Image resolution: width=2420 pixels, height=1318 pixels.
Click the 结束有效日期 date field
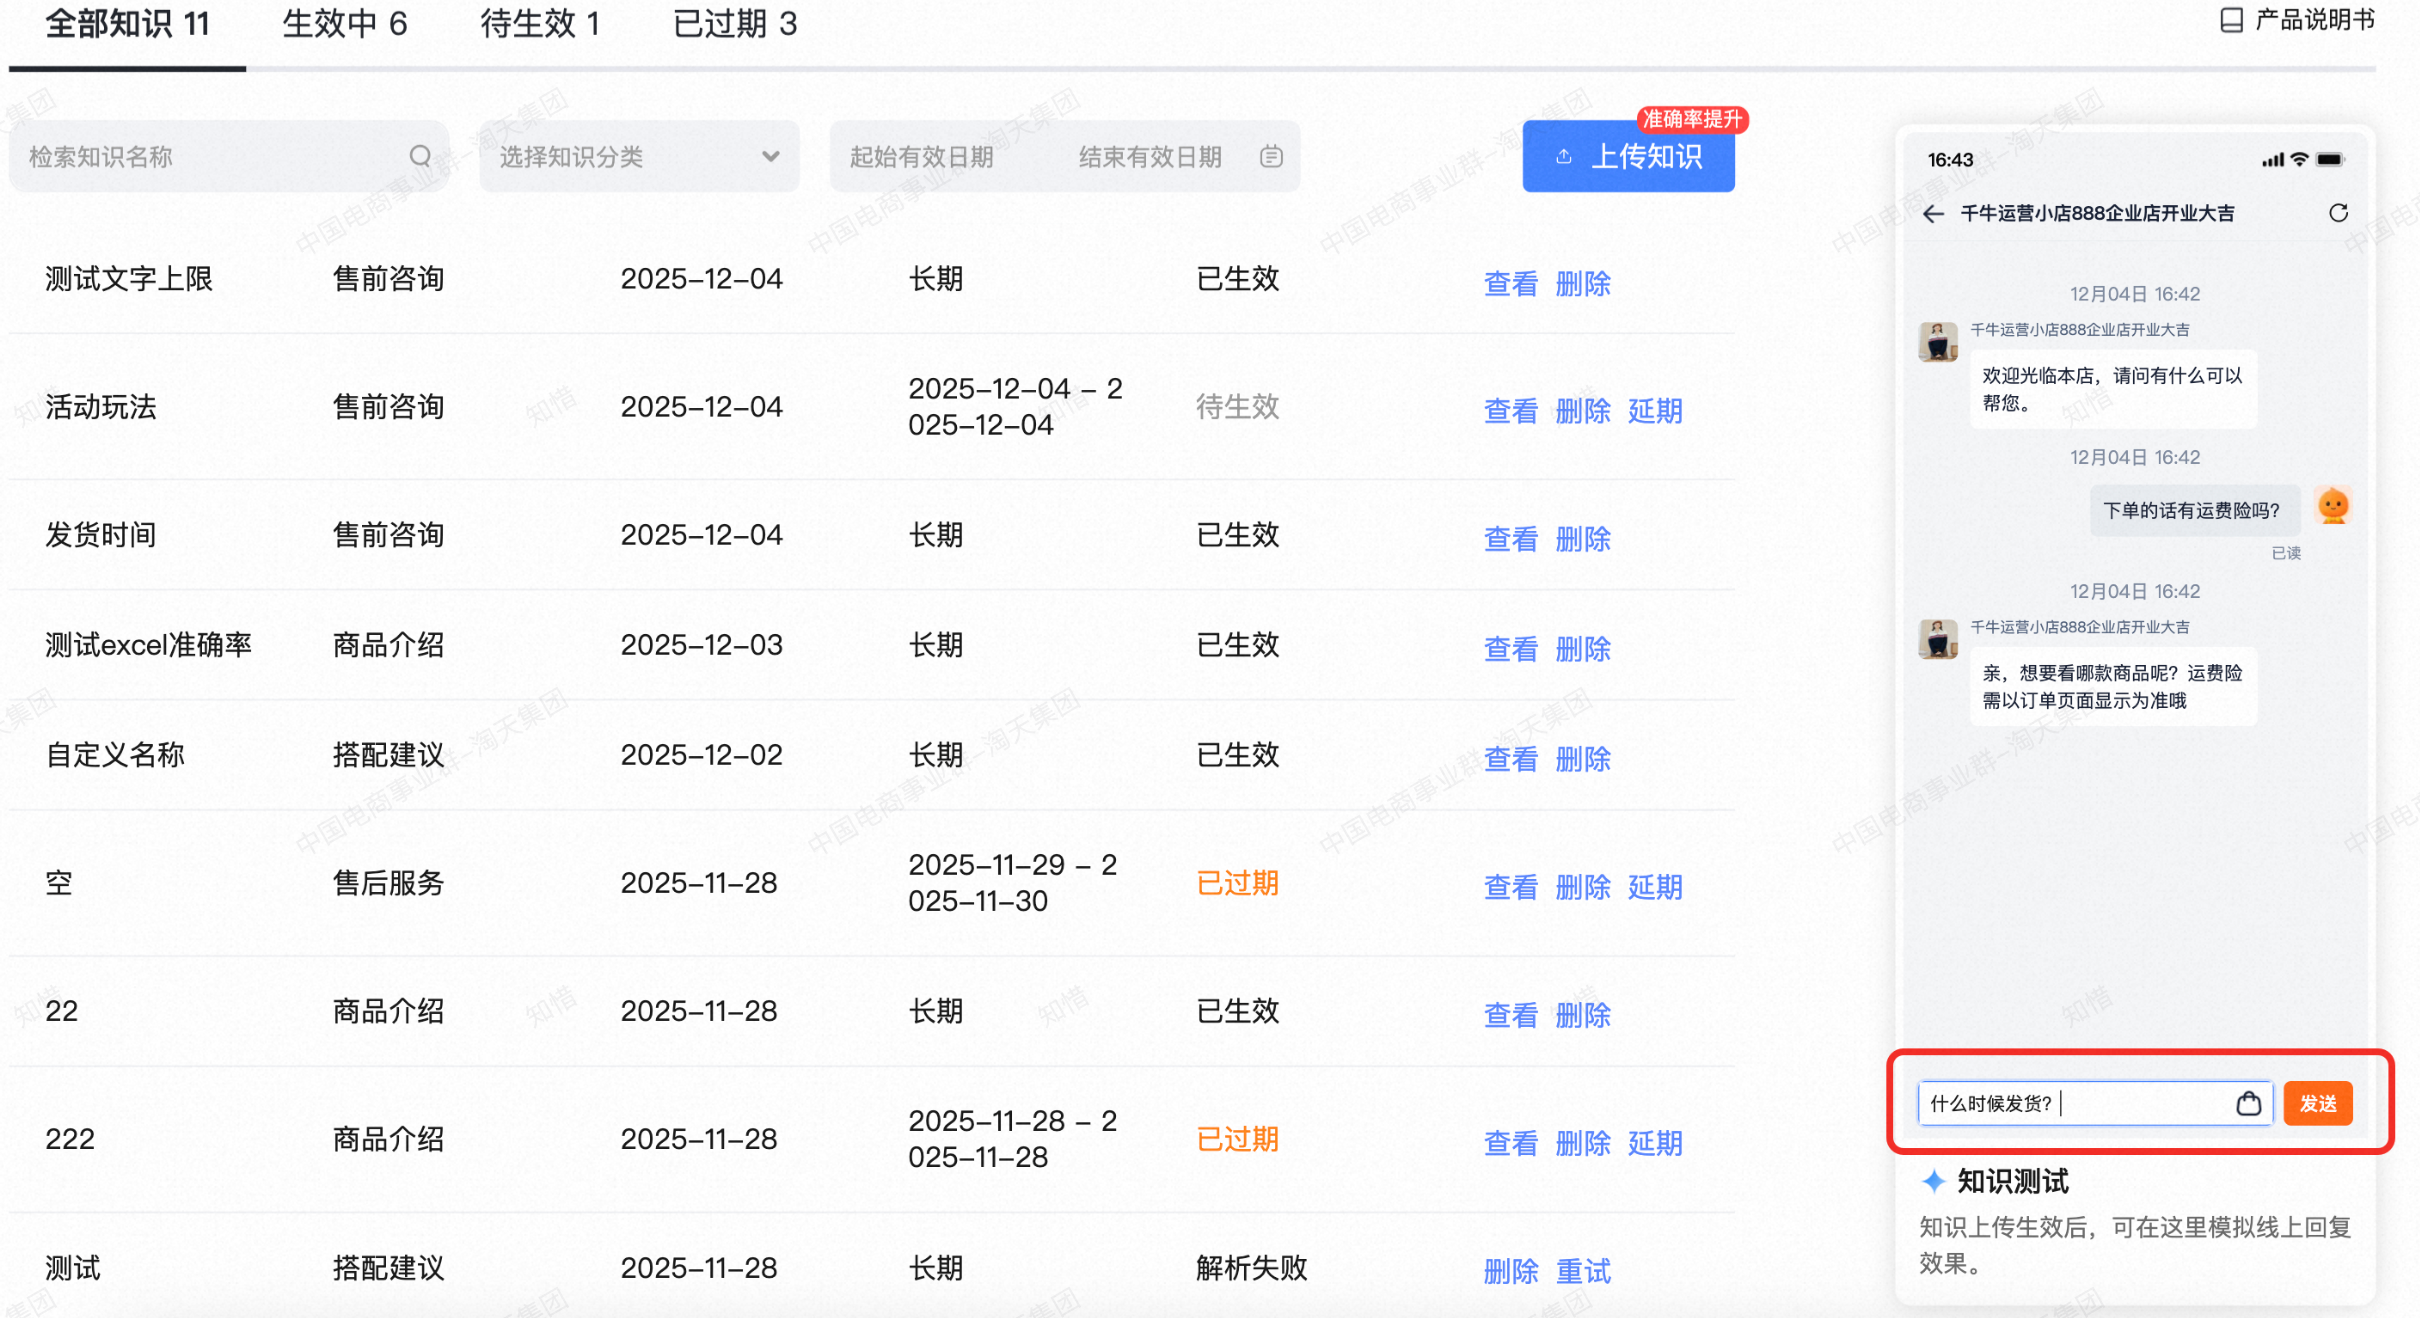coord(1150,157)
